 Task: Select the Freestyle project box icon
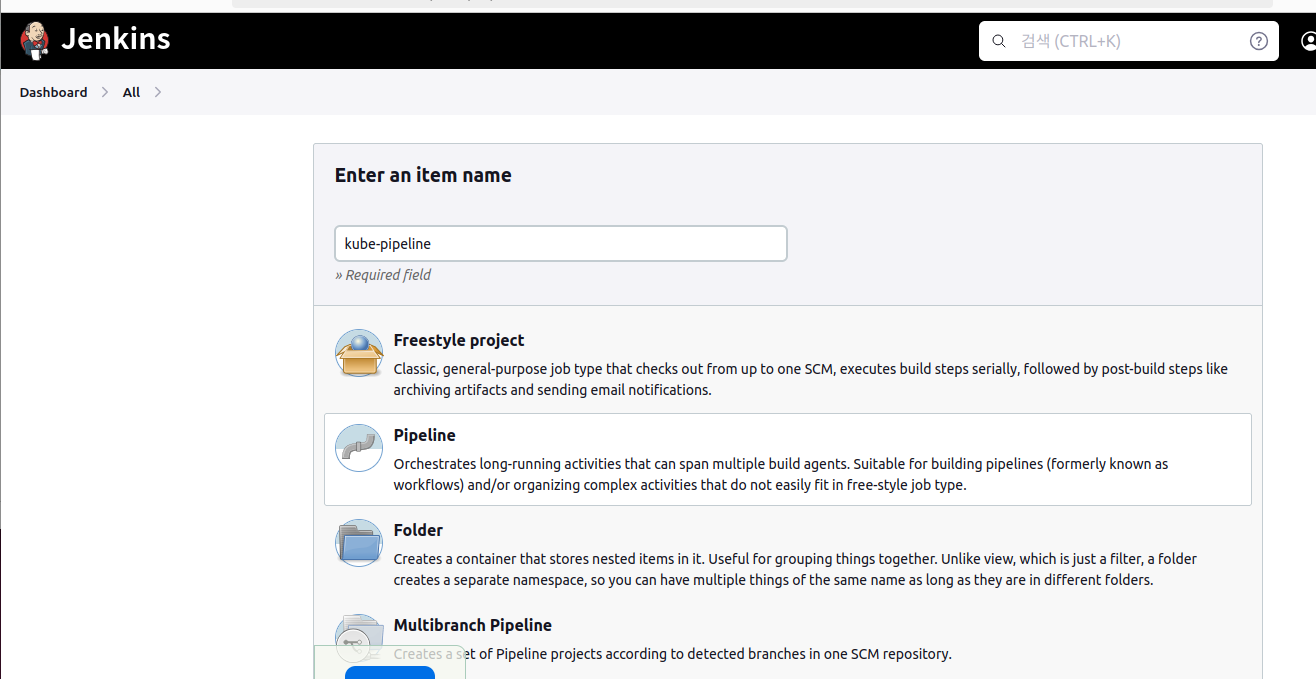click(x=359, y=353)
